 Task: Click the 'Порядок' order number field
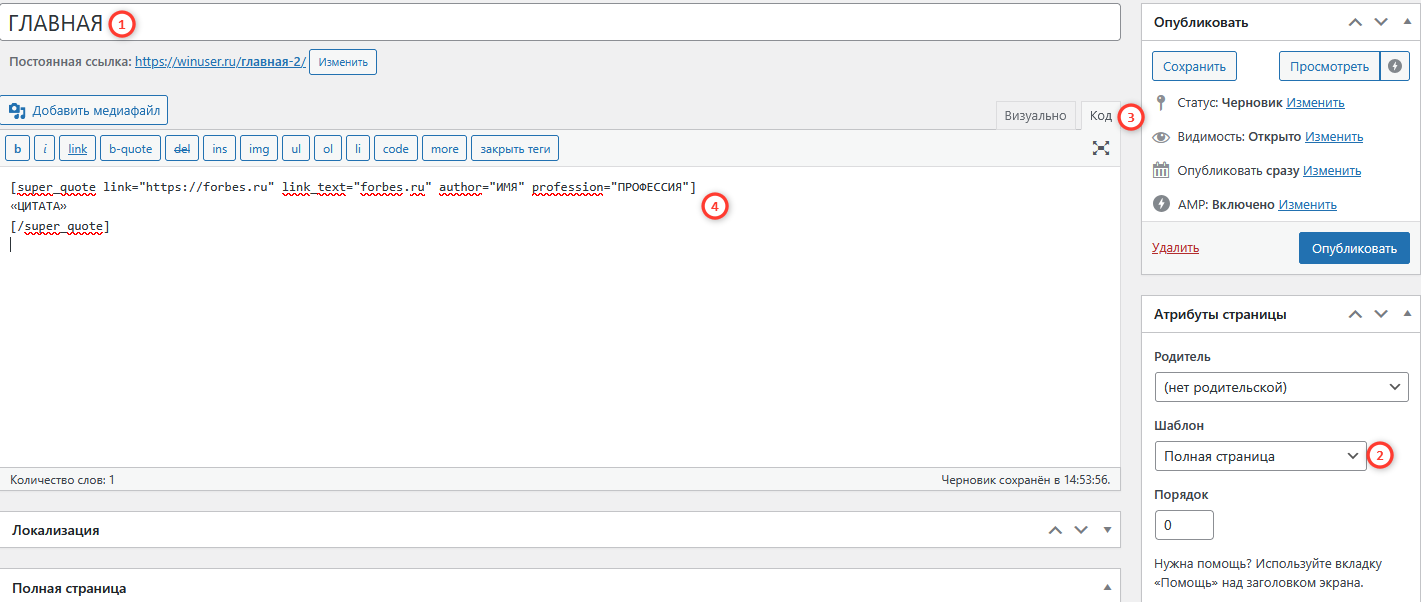pos(1184,525)
